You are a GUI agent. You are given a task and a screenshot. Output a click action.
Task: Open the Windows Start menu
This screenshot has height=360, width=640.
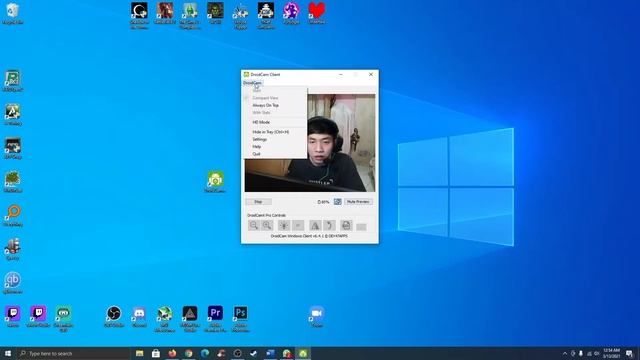pos(8,353)
